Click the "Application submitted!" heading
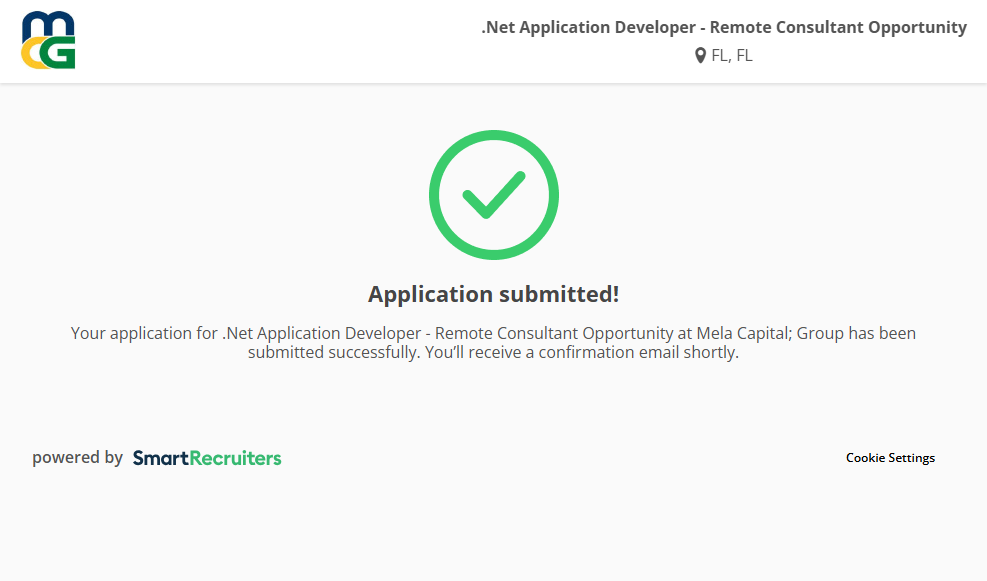Screen dimensions: 987x581 [x=493, y=294]
